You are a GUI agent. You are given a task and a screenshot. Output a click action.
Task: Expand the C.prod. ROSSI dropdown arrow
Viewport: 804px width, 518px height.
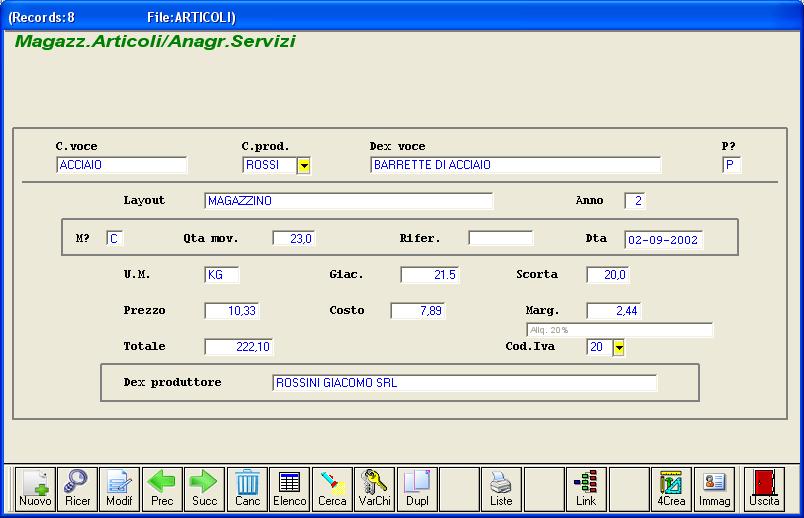coord(304,166)
